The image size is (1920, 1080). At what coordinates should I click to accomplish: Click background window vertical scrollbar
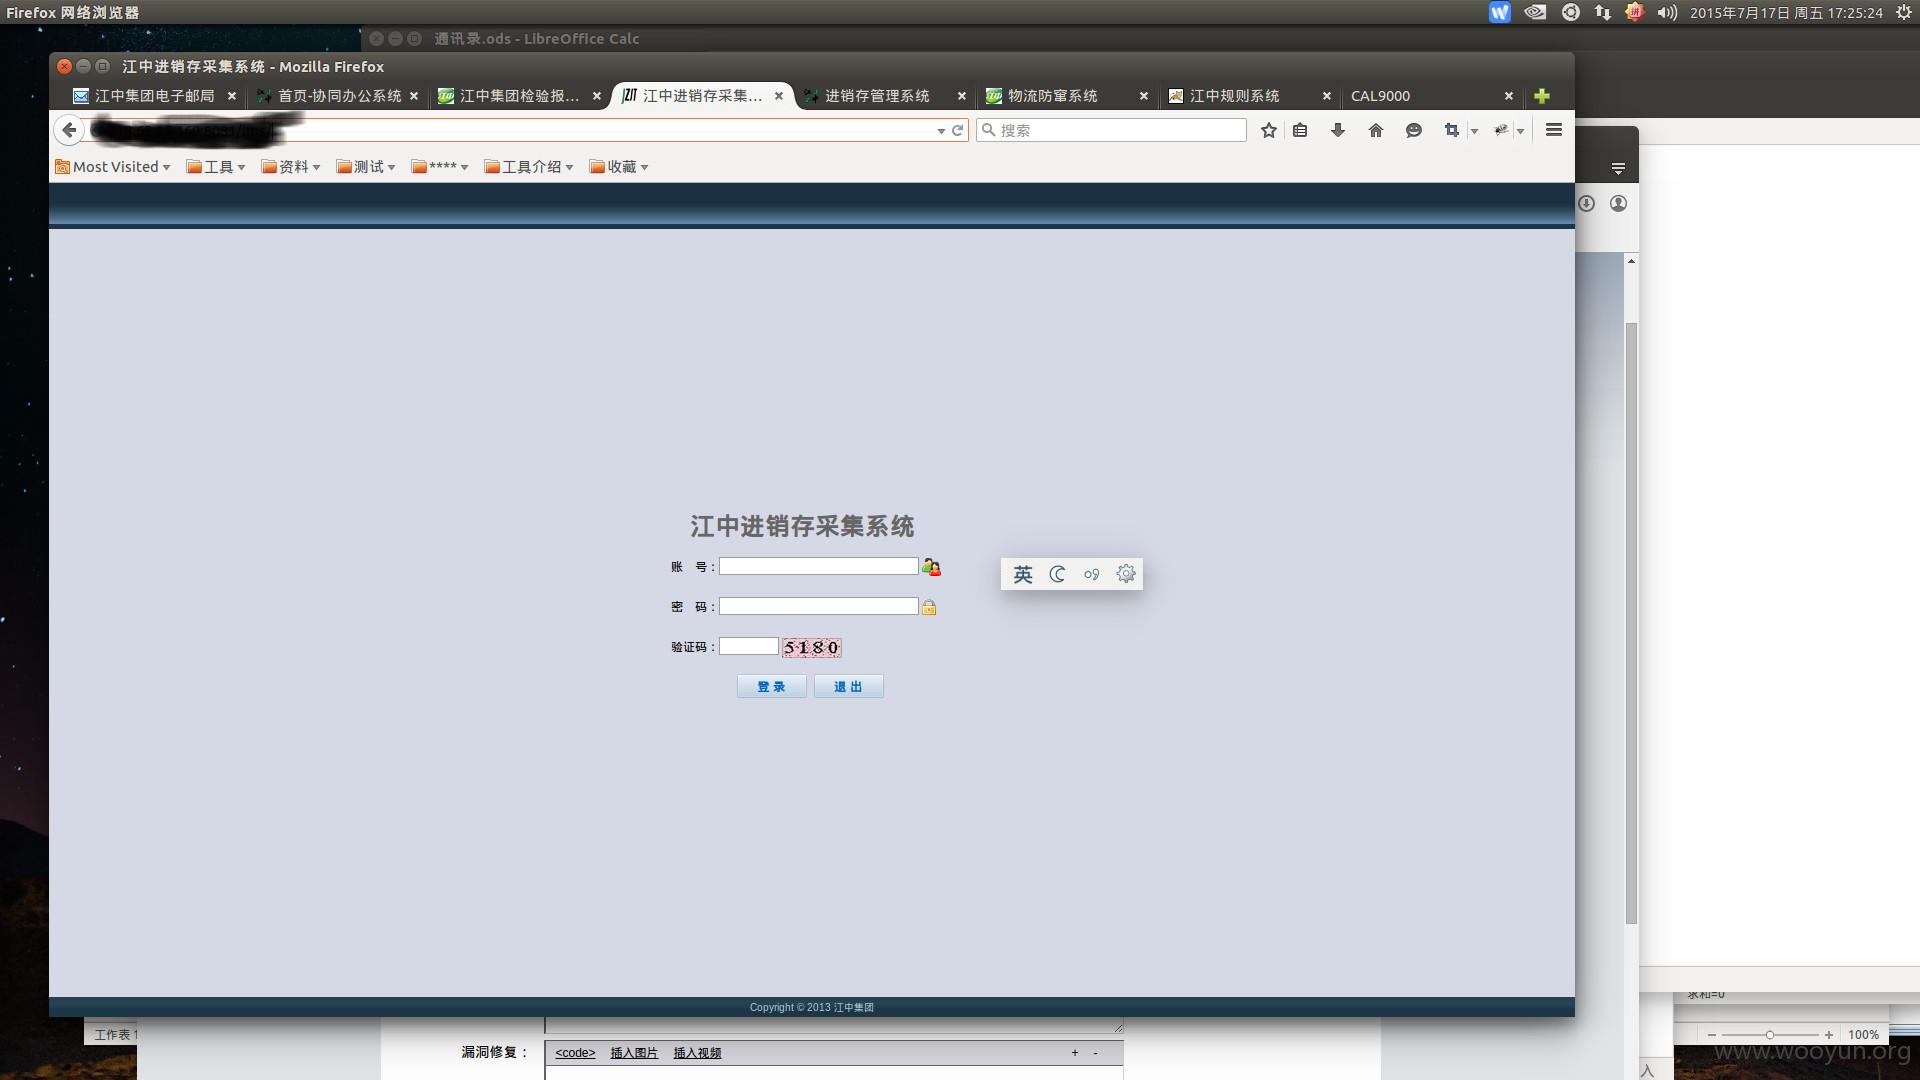point(1631,622)
